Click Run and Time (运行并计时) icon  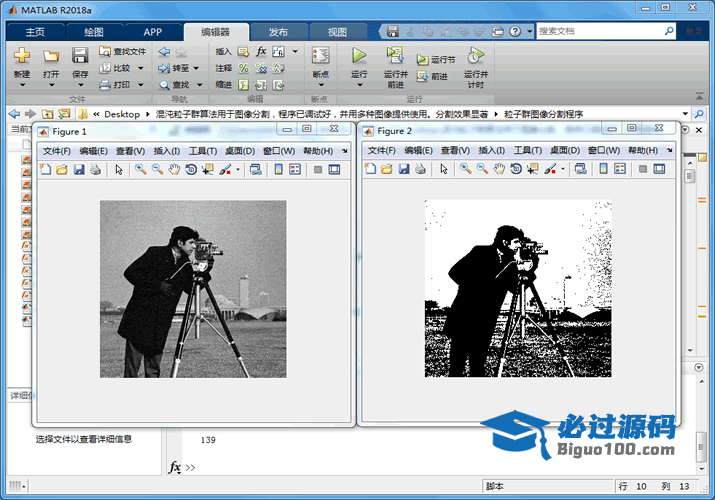(x=476, y=55)
